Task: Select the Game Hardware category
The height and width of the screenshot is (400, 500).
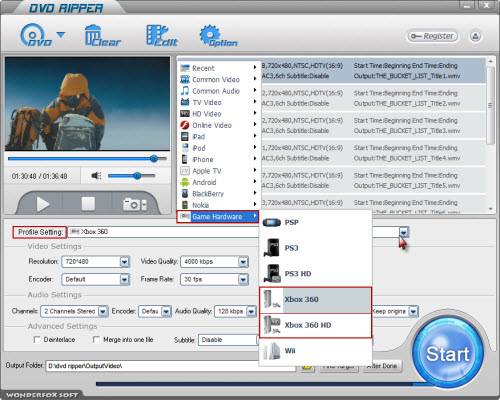Action: (218, 216)
